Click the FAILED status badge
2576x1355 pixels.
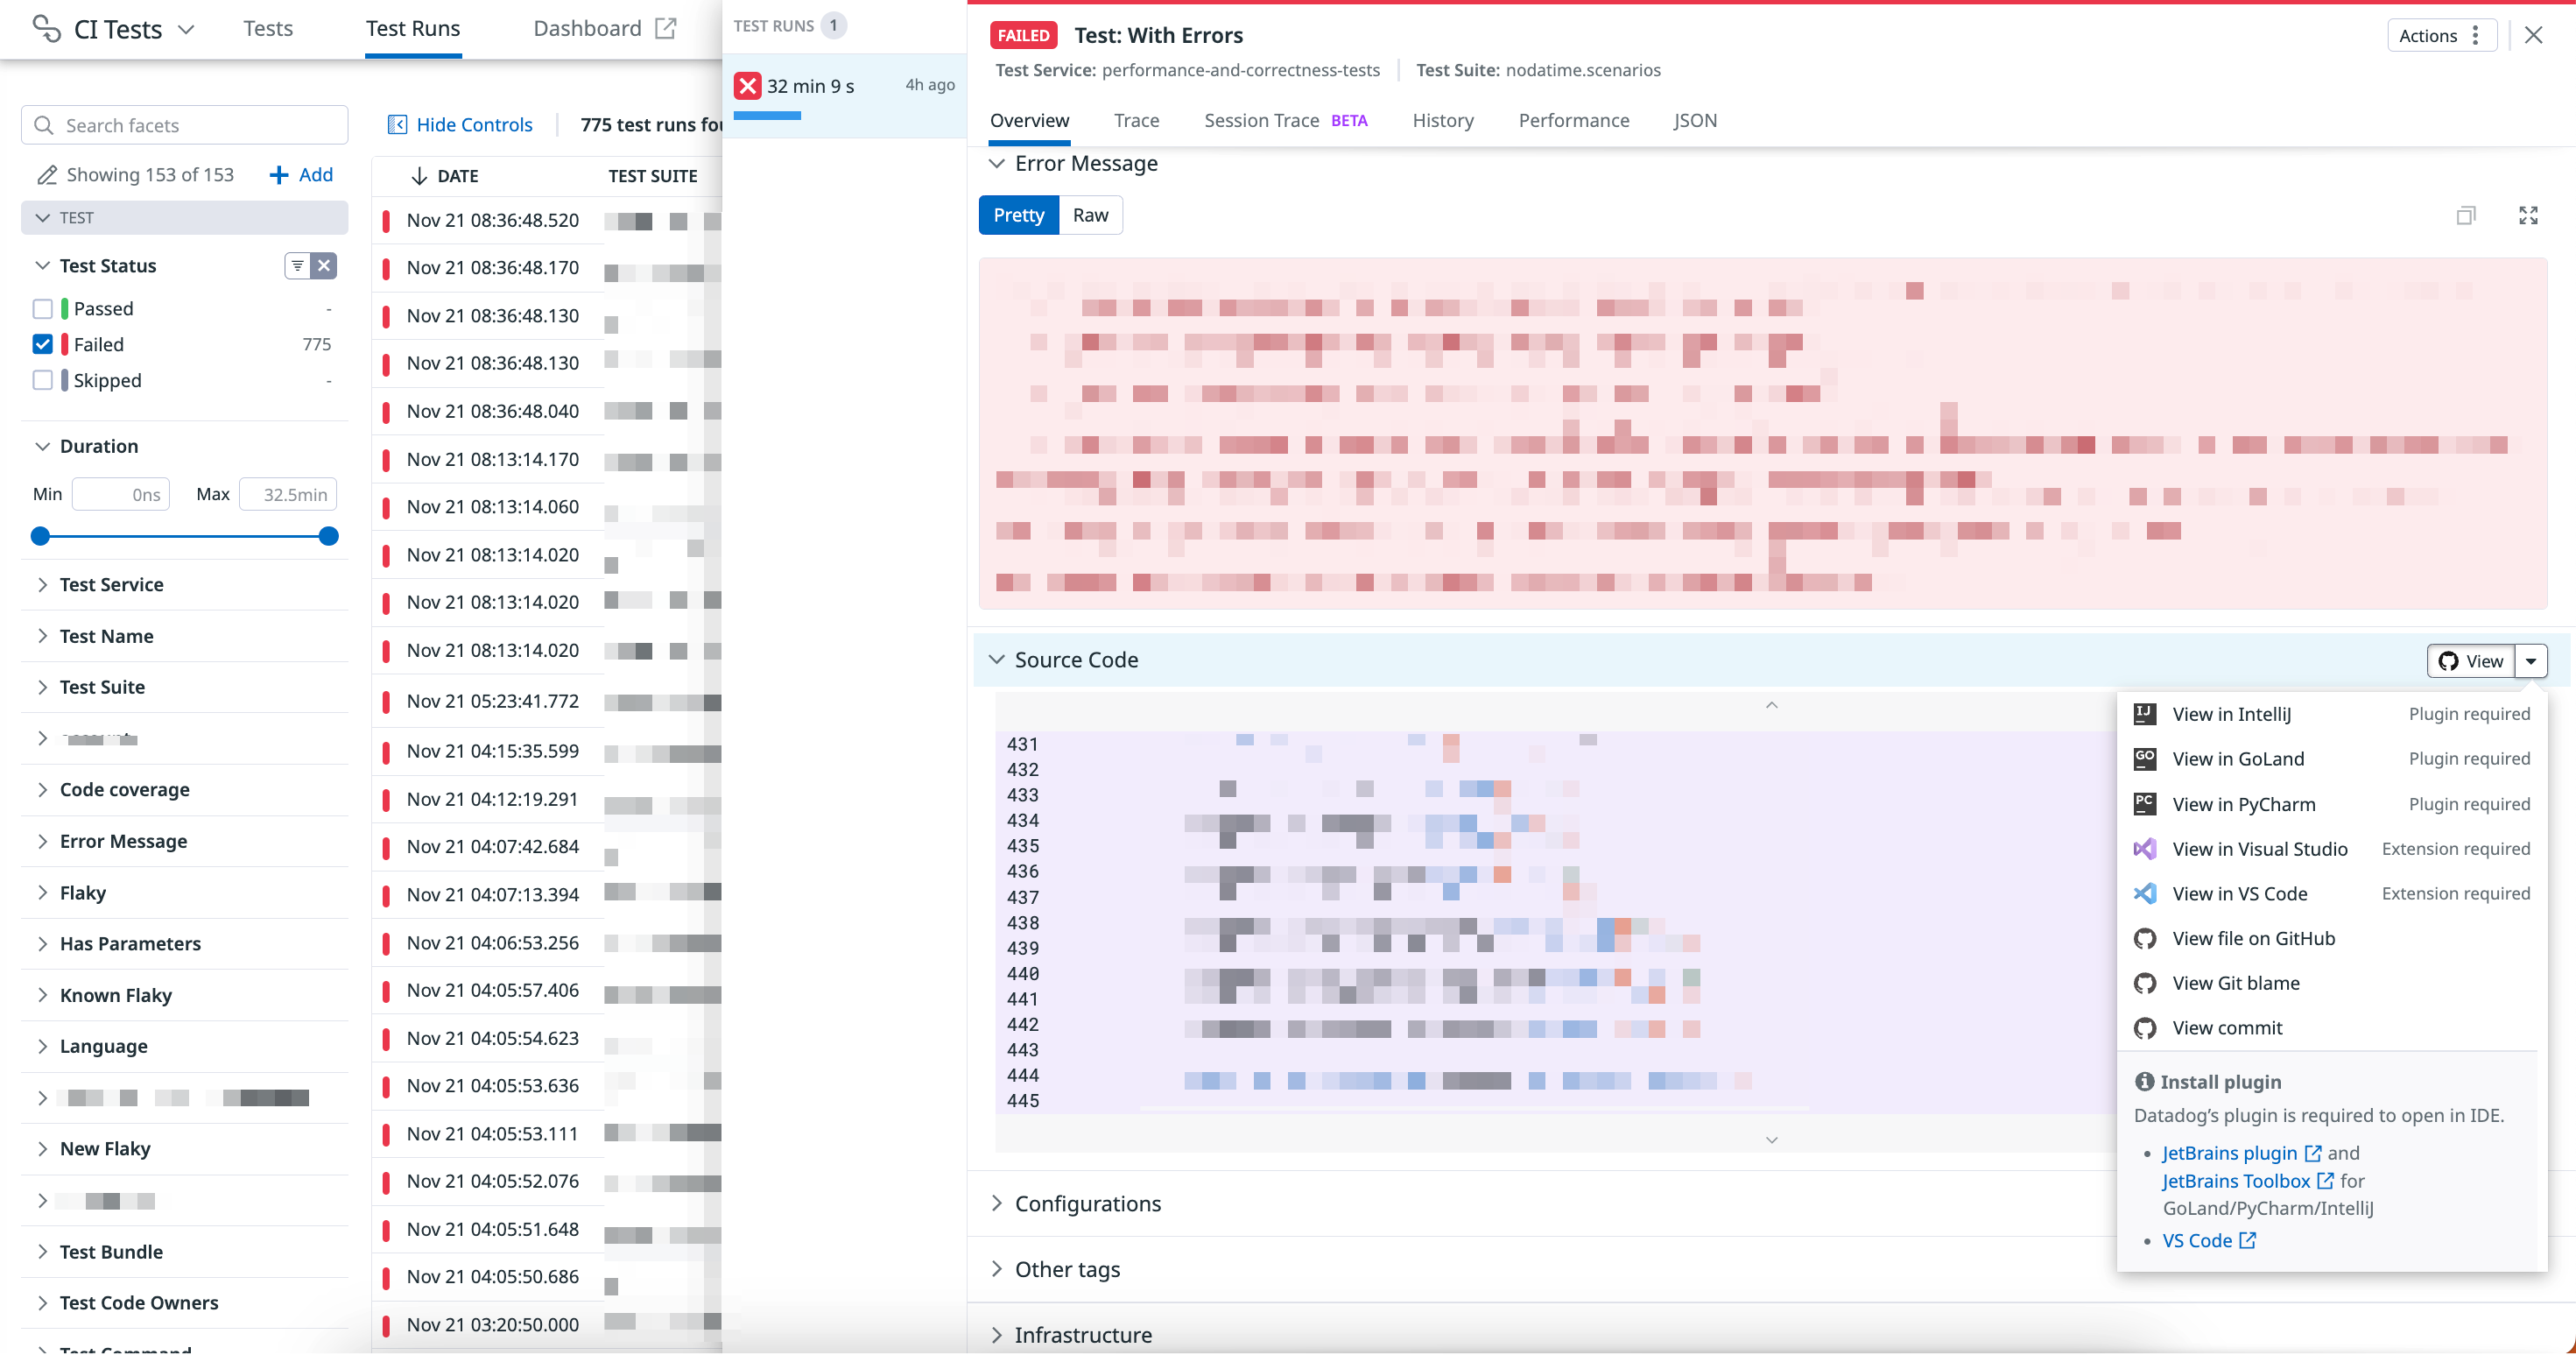1023,35
